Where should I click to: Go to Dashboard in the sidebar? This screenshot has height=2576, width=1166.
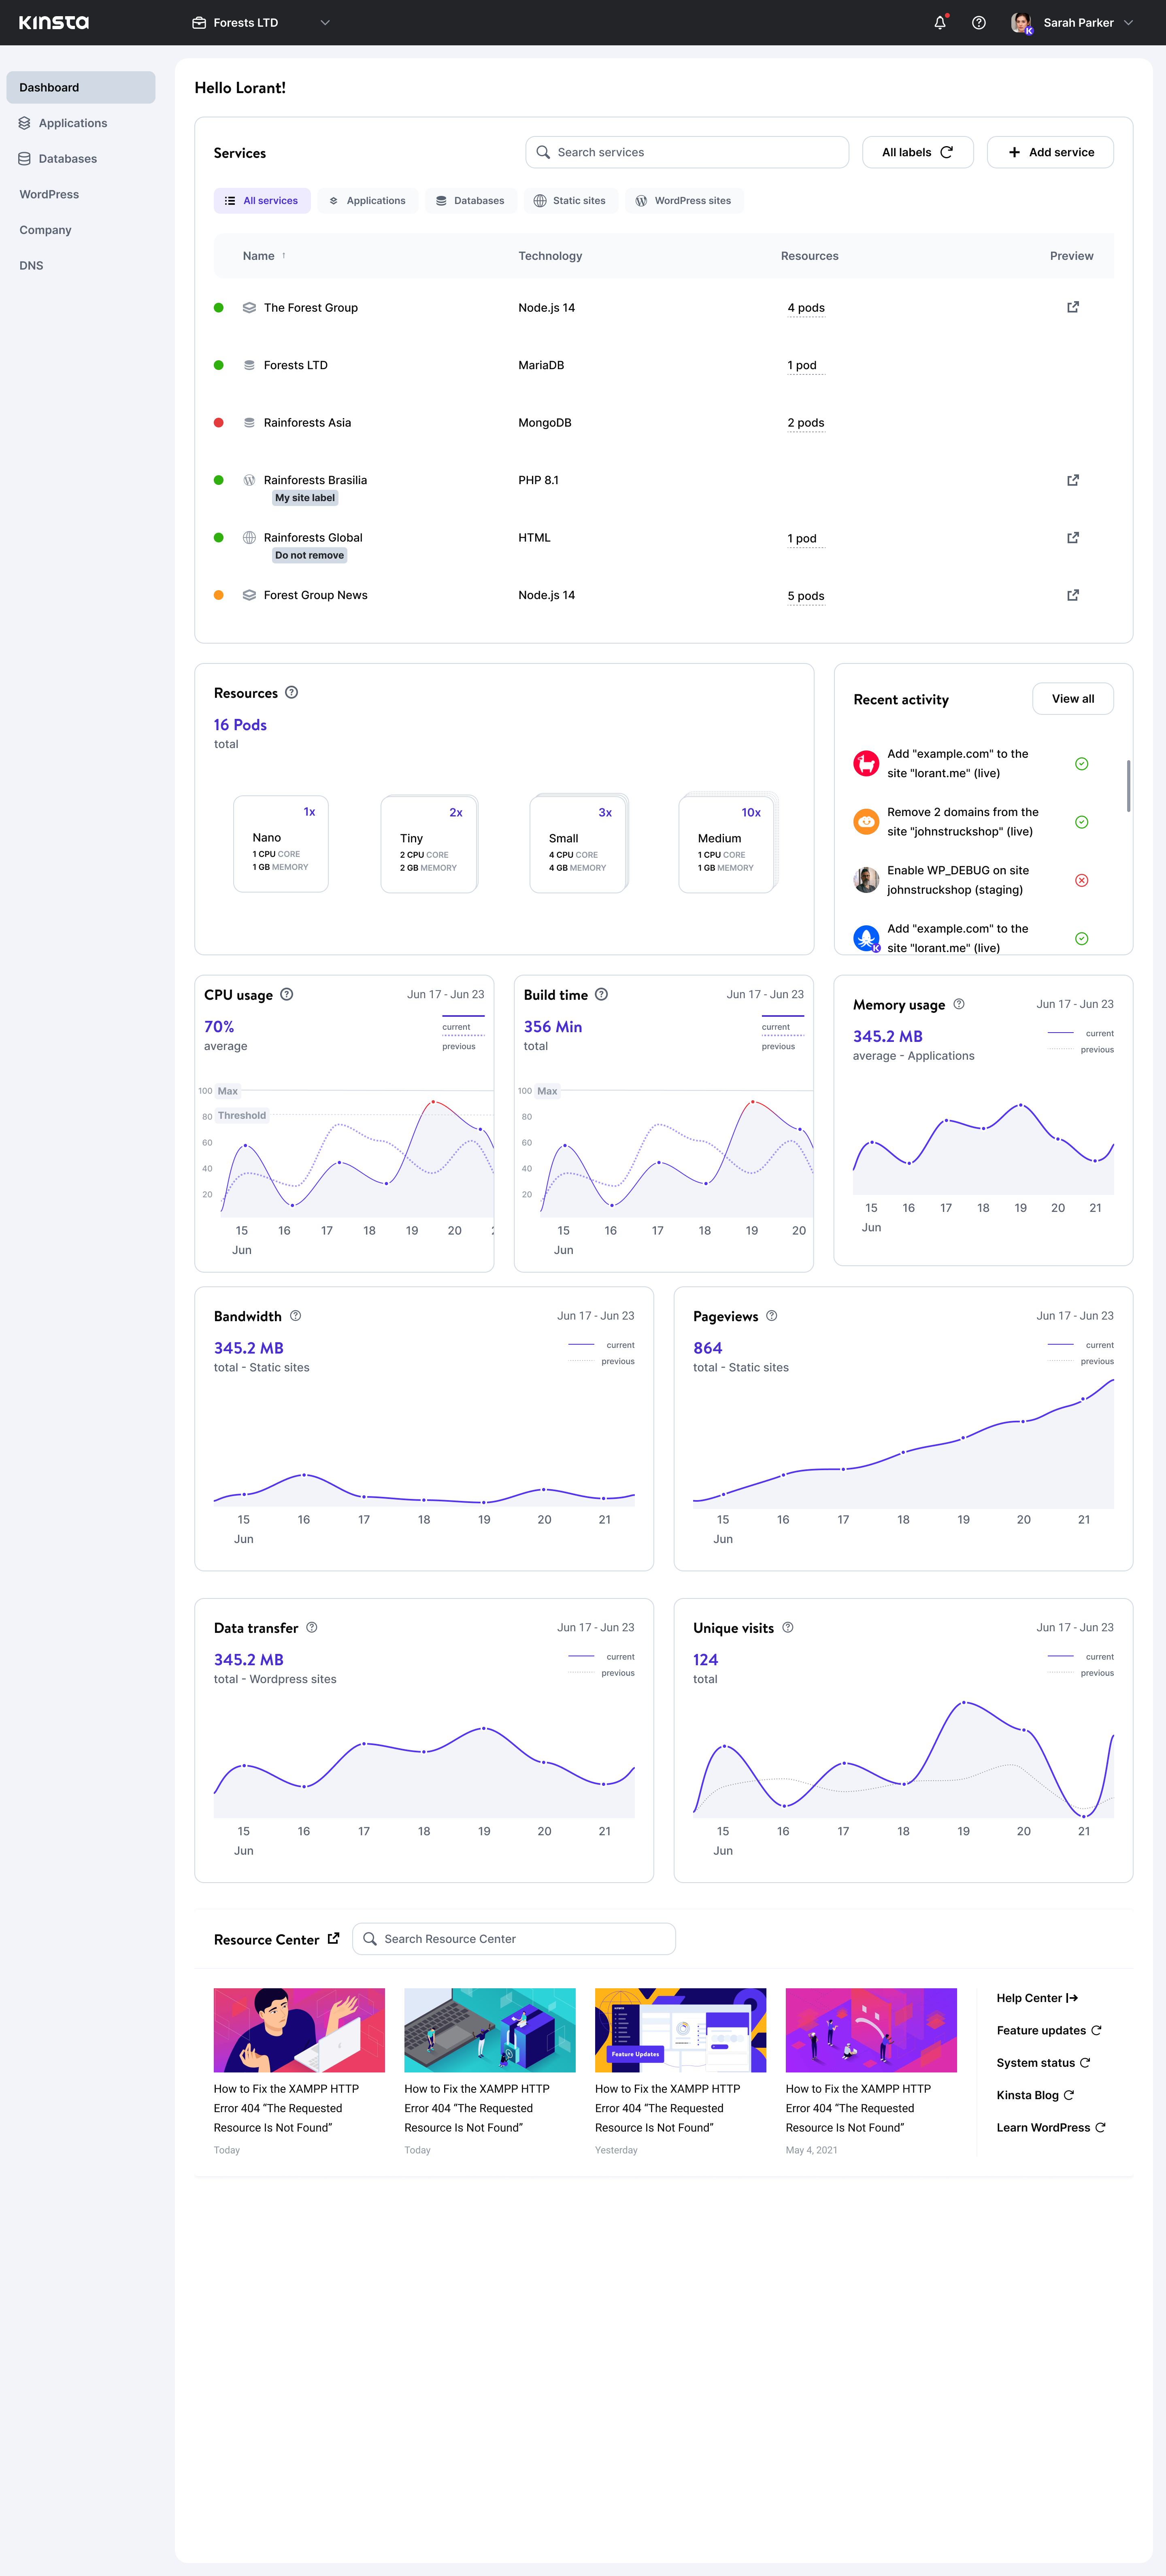pyautogui.click(x=81, y=88)
